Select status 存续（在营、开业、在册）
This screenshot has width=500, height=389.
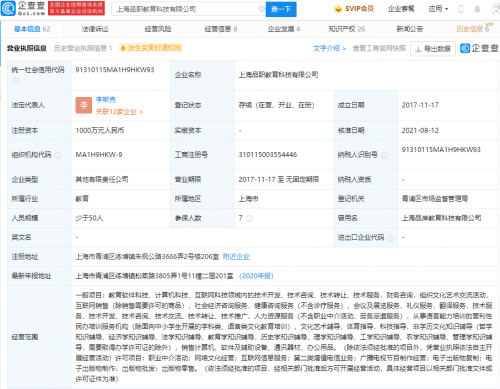coord(277,105)
